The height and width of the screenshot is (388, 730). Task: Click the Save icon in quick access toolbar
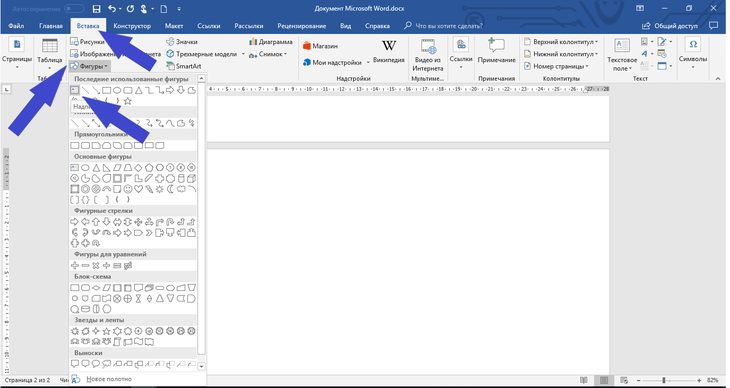click(96, 9)
